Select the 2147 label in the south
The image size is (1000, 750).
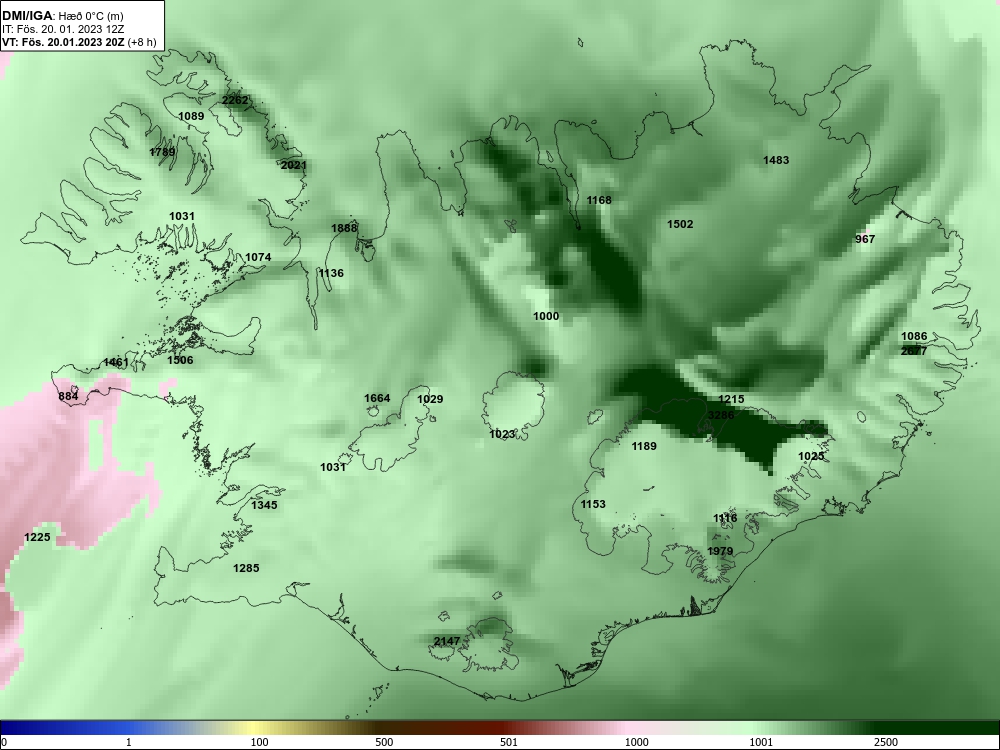tap(447, 641)
